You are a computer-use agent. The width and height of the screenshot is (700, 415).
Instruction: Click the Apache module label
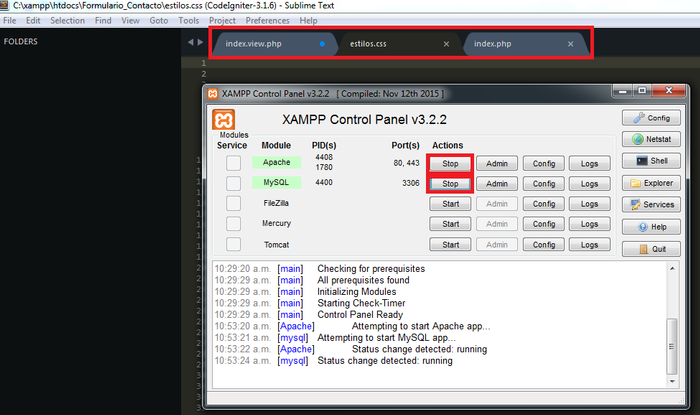276,162
